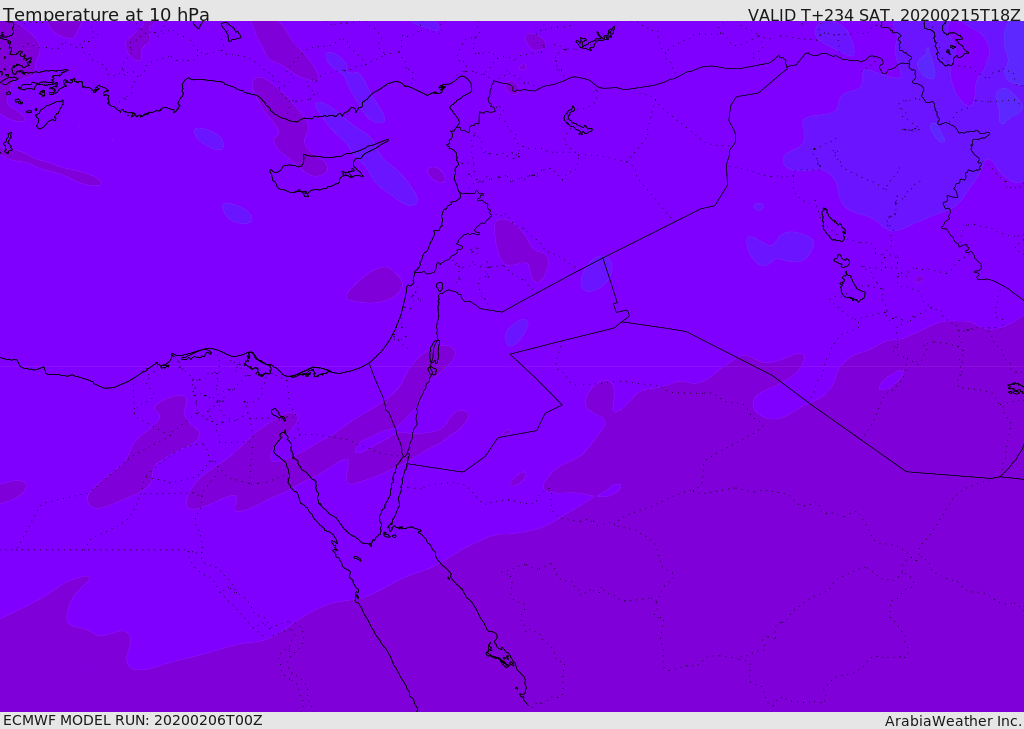Click the 'Temperature at 10 hPa' title
The image size is (1024, 729).
pos(106,14)
